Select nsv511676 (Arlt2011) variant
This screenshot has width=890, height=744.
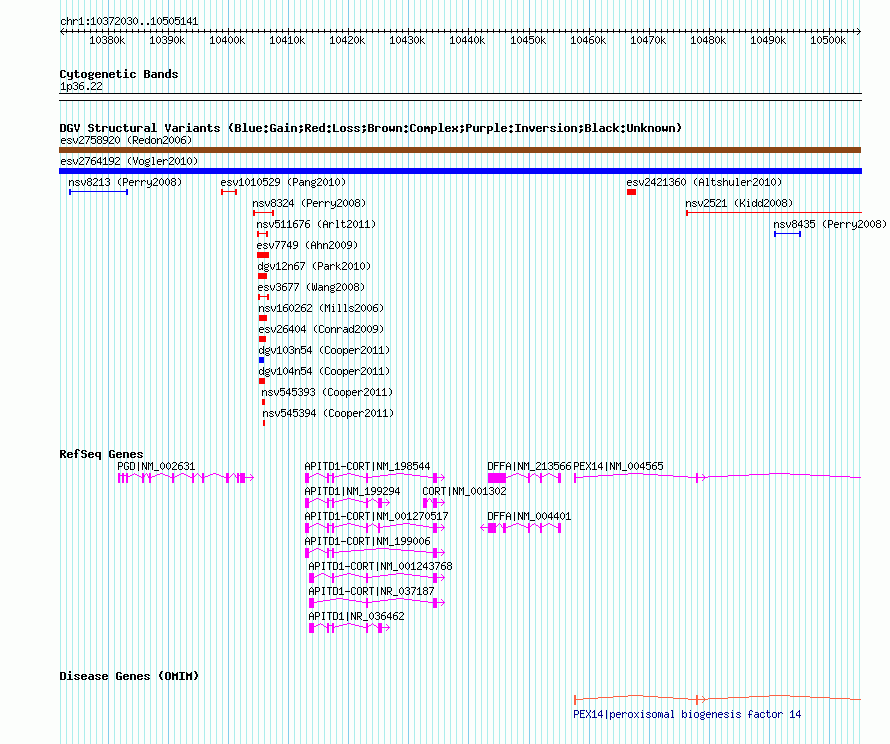point(316,224)
